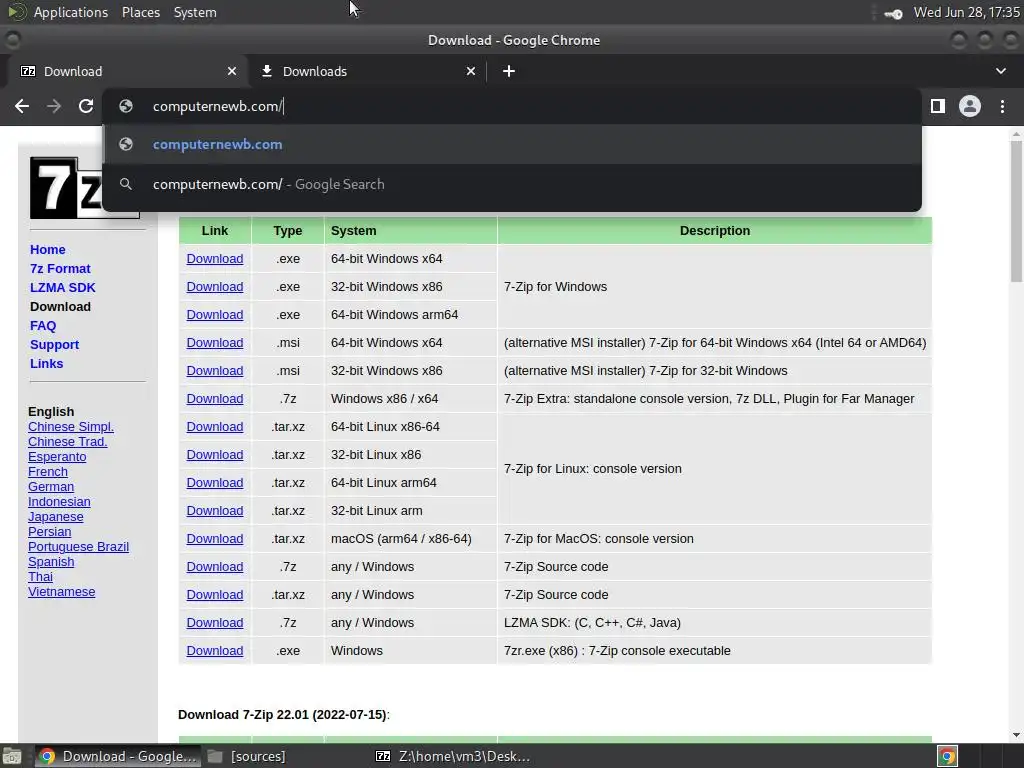The image size is (1024, 768).
Task: Click the magnifier icon beside the Google Search suggestion
Action: 126,184
